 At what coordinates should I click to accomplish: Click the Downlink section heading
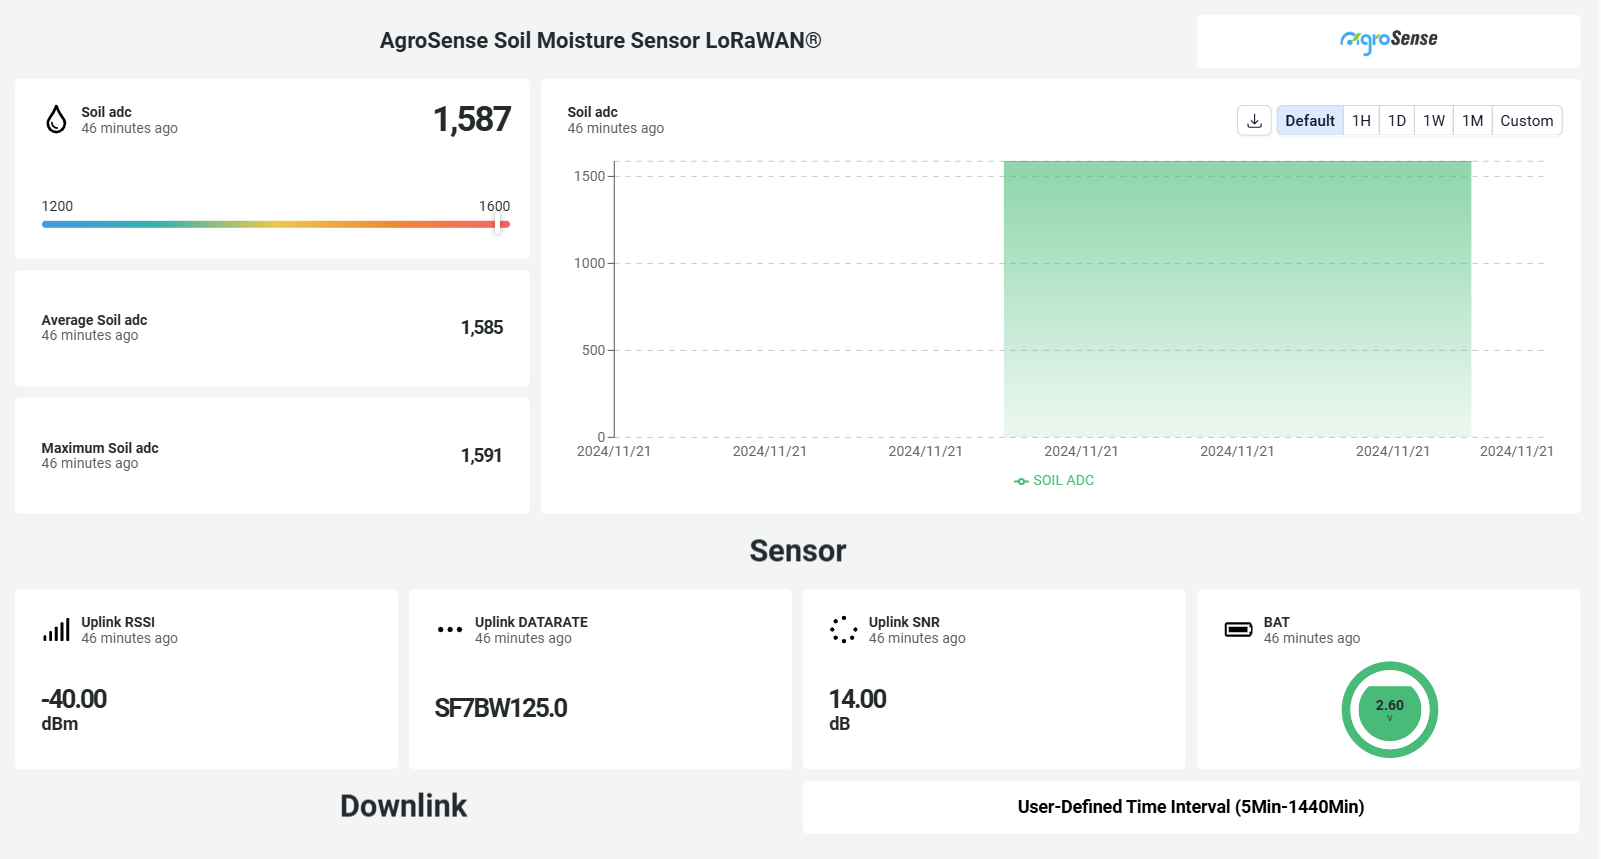click(x=404, y=806)
